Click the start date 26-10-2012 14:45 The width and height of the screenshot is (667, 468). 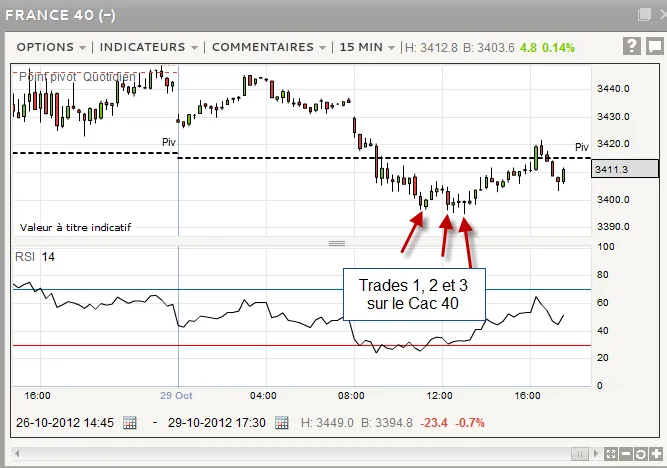(65, 423)
